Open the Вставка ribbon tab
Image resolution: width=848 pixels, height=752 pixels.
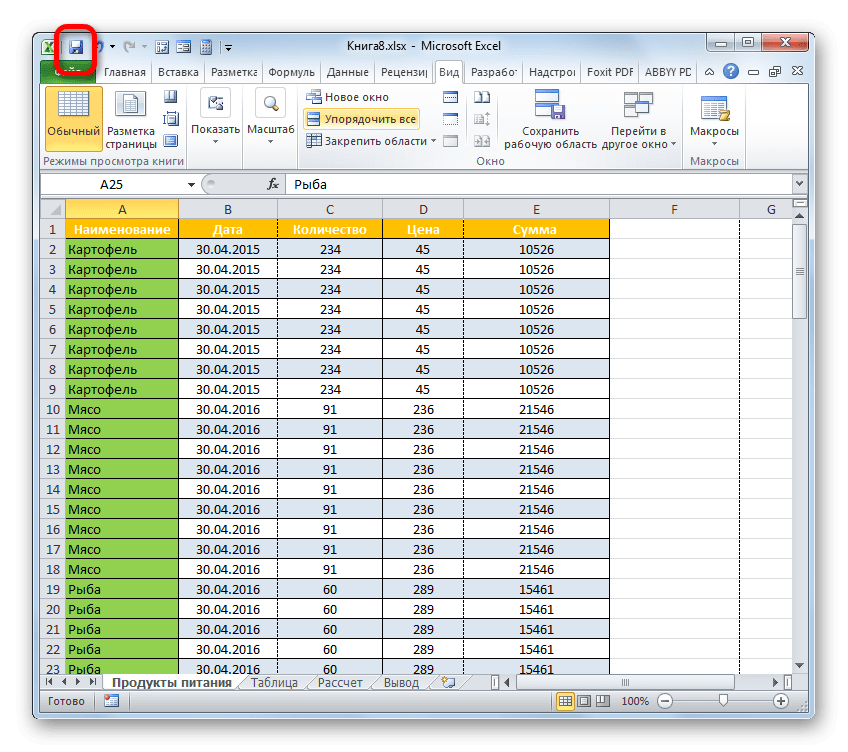coord(178,72)
